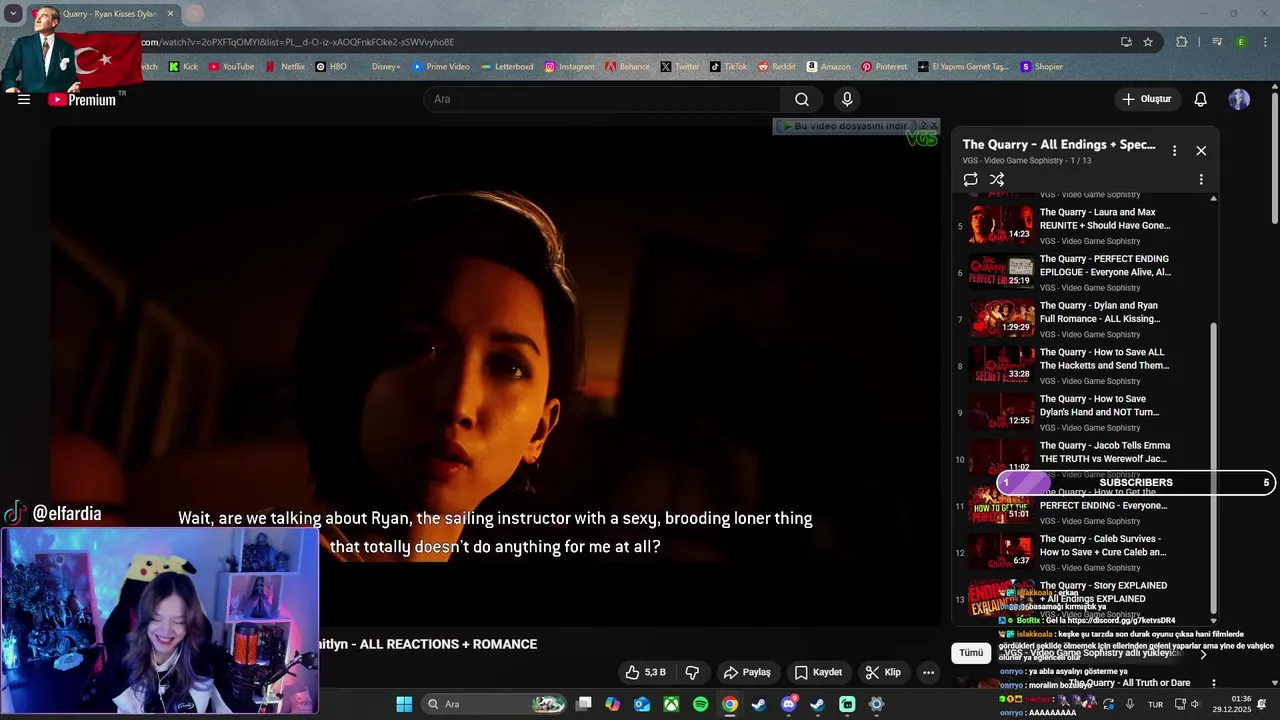Click TUR keyboard language indicator
Image resolution: width=1280 pixels, height=720 pixels.
[1155, 704]
